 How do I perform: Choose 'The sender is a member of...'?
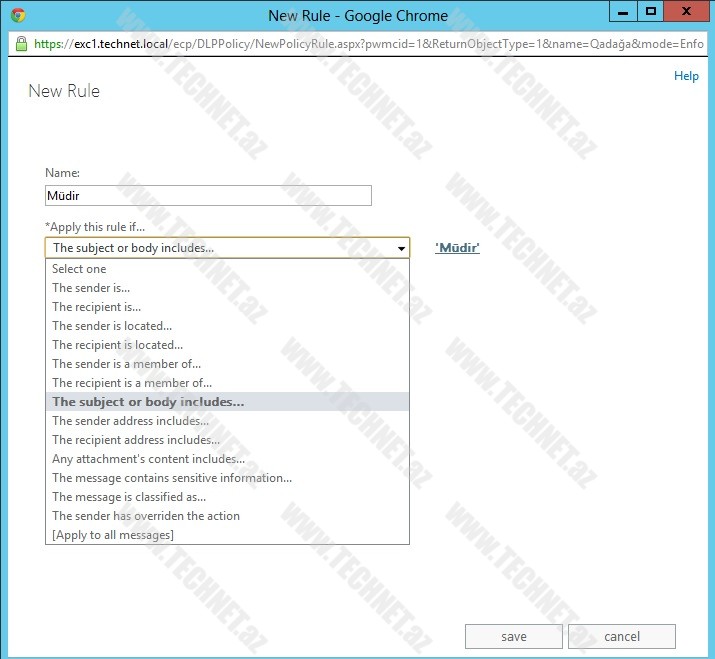[126, 364]
